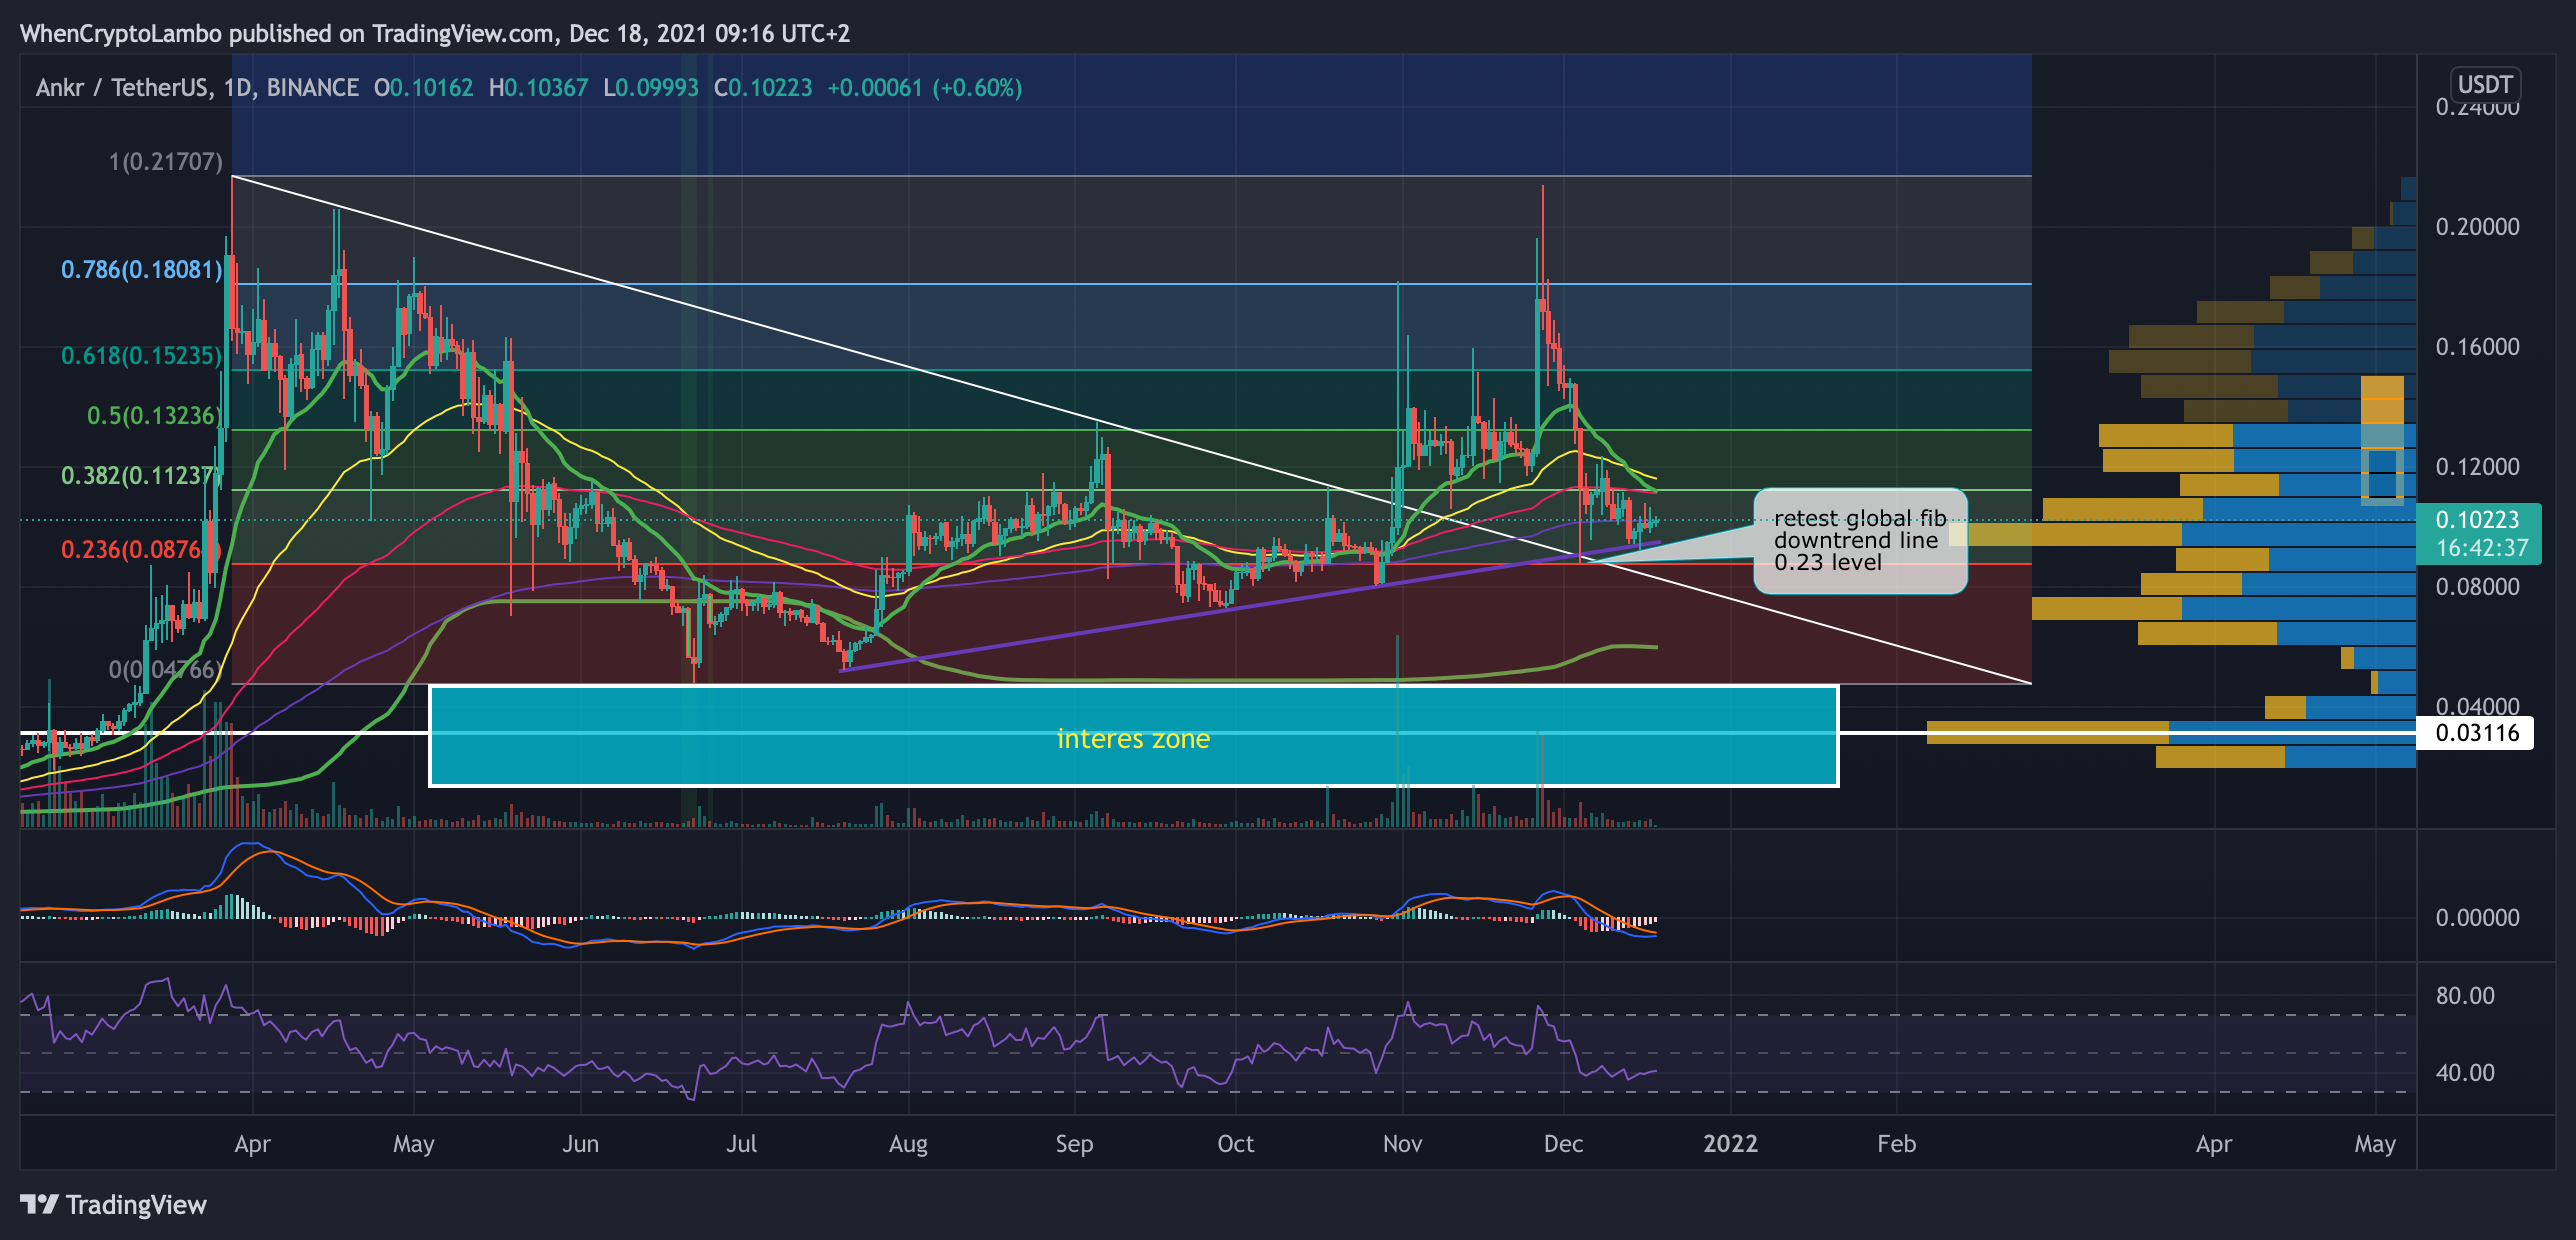Click the 0.08000 price scale value
Image resolution: width=2576 pixels, height=1240 pixels.
coord(2477,587)
